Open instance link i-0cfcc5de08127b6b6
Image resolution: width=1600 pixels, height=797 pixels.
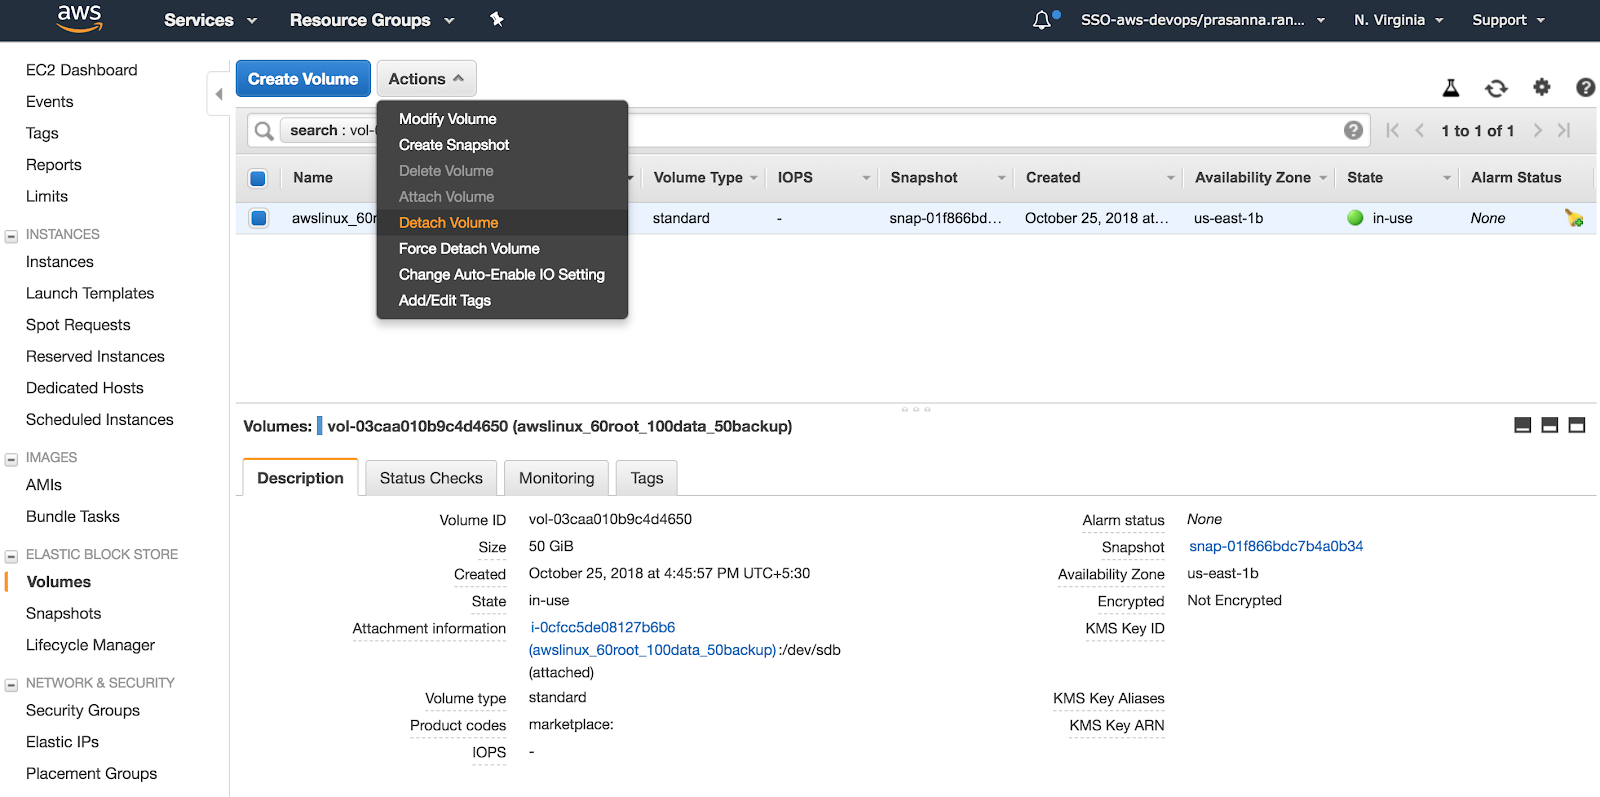point(602,627)
